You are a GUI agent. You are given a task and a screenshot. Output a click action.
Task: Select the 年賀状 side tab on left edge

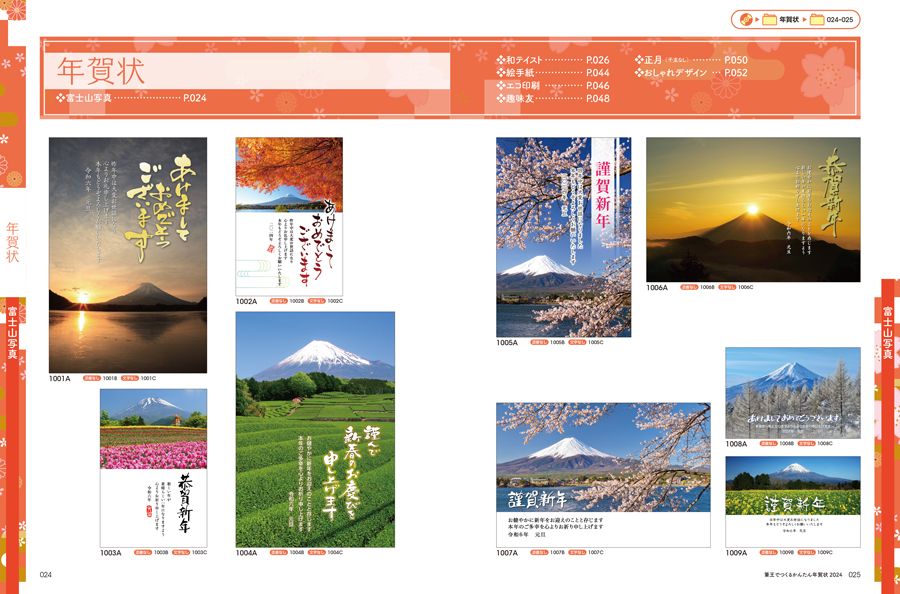coord(13,242)
